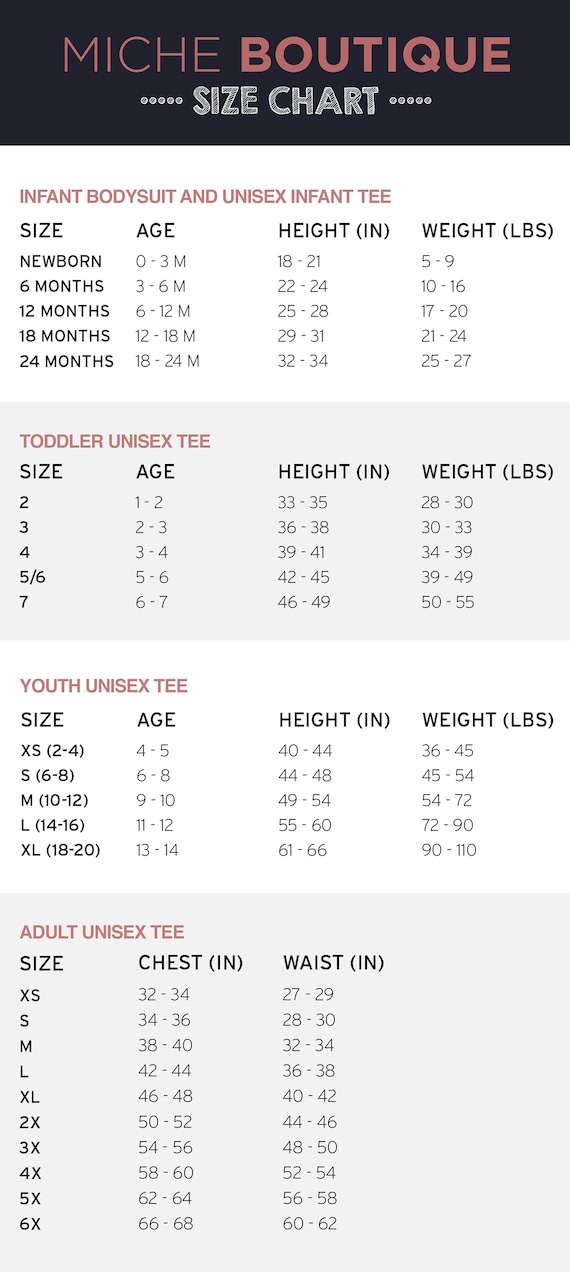Image resolution: width=570 pixels, height=1272 pixels.
Task: Click the MICHE BOUTIQUE title
Action: (287, 54)
